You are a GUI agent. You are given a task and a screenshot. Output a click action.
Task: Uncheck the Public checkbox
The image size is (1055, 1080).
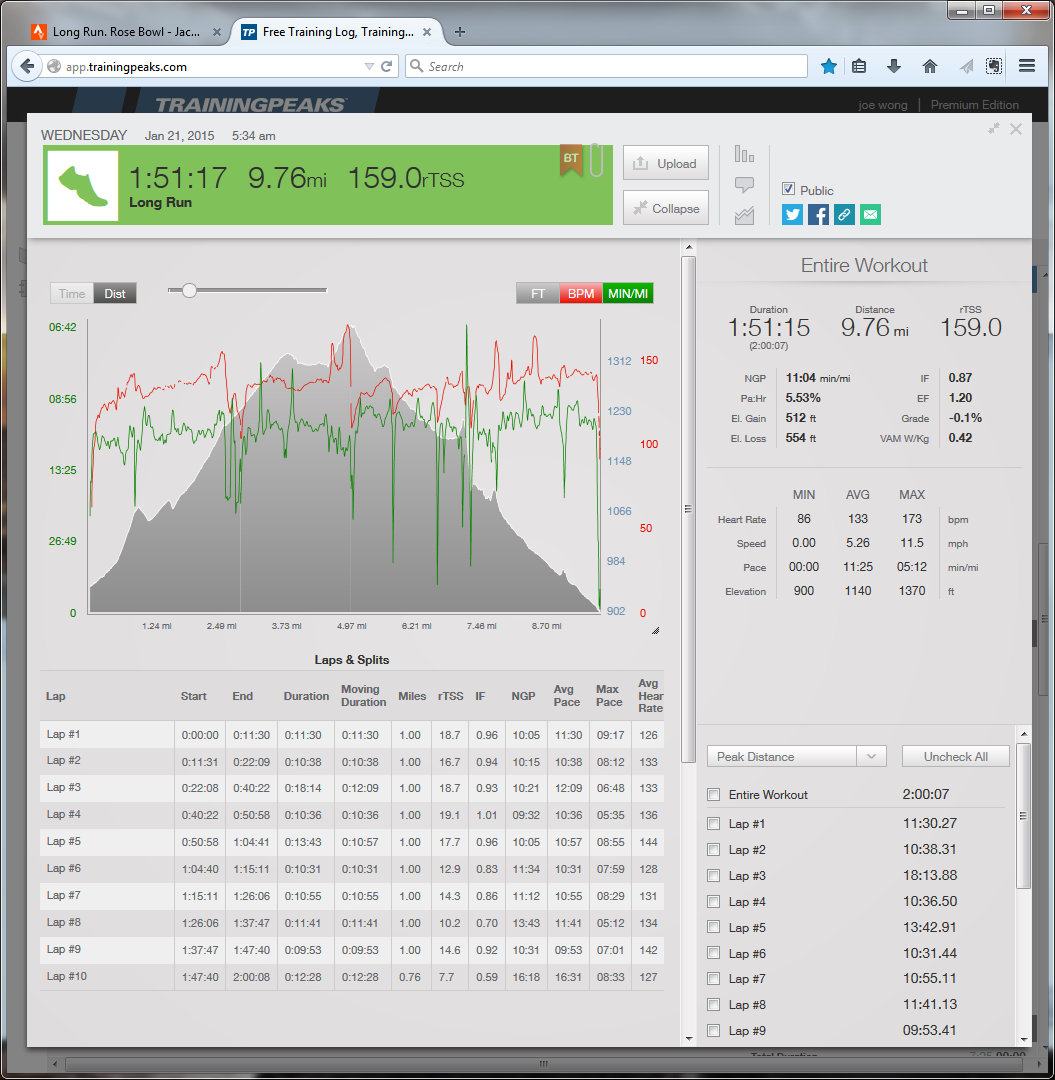(x=788, y=189)
